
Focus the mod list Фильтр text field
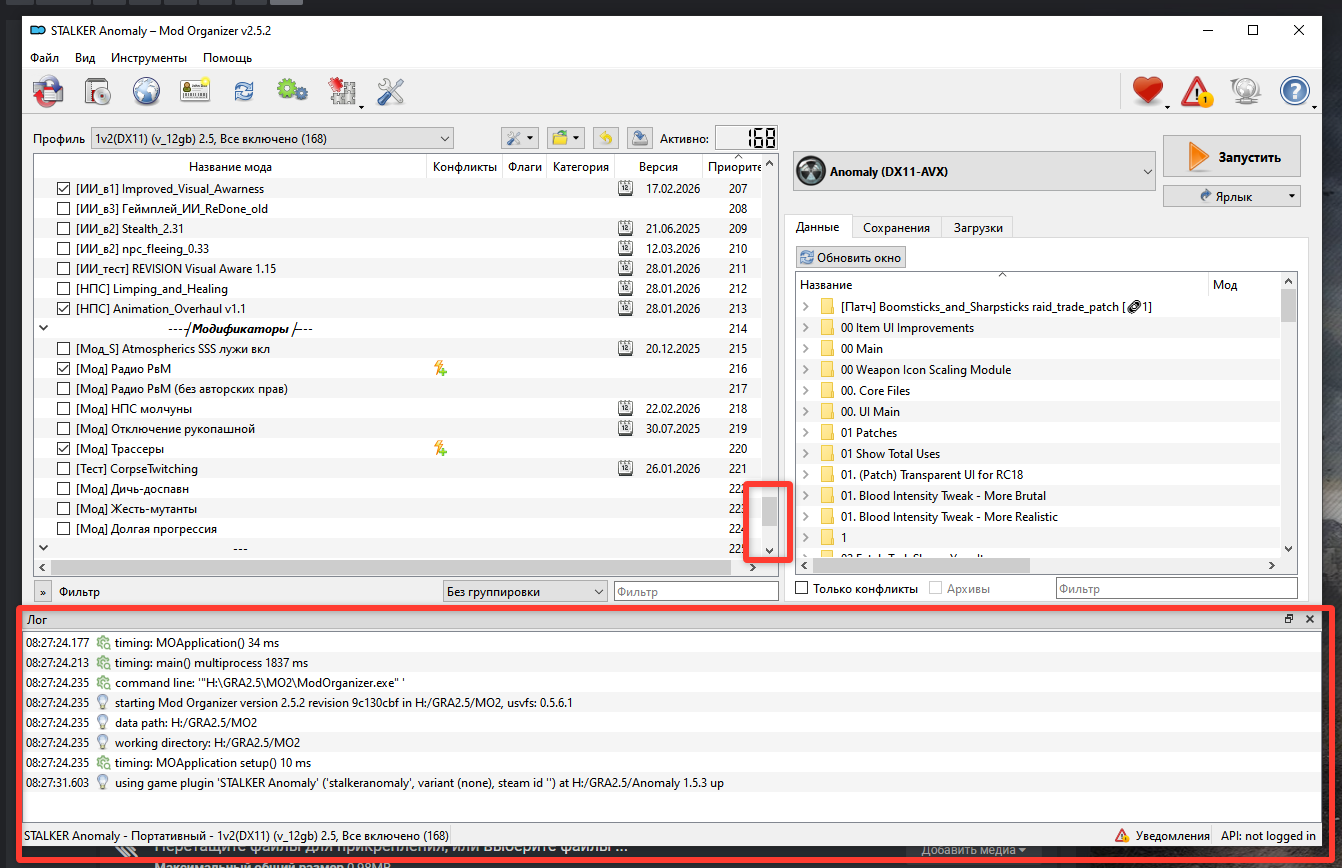pyautogui.click(x=696, y=592)
